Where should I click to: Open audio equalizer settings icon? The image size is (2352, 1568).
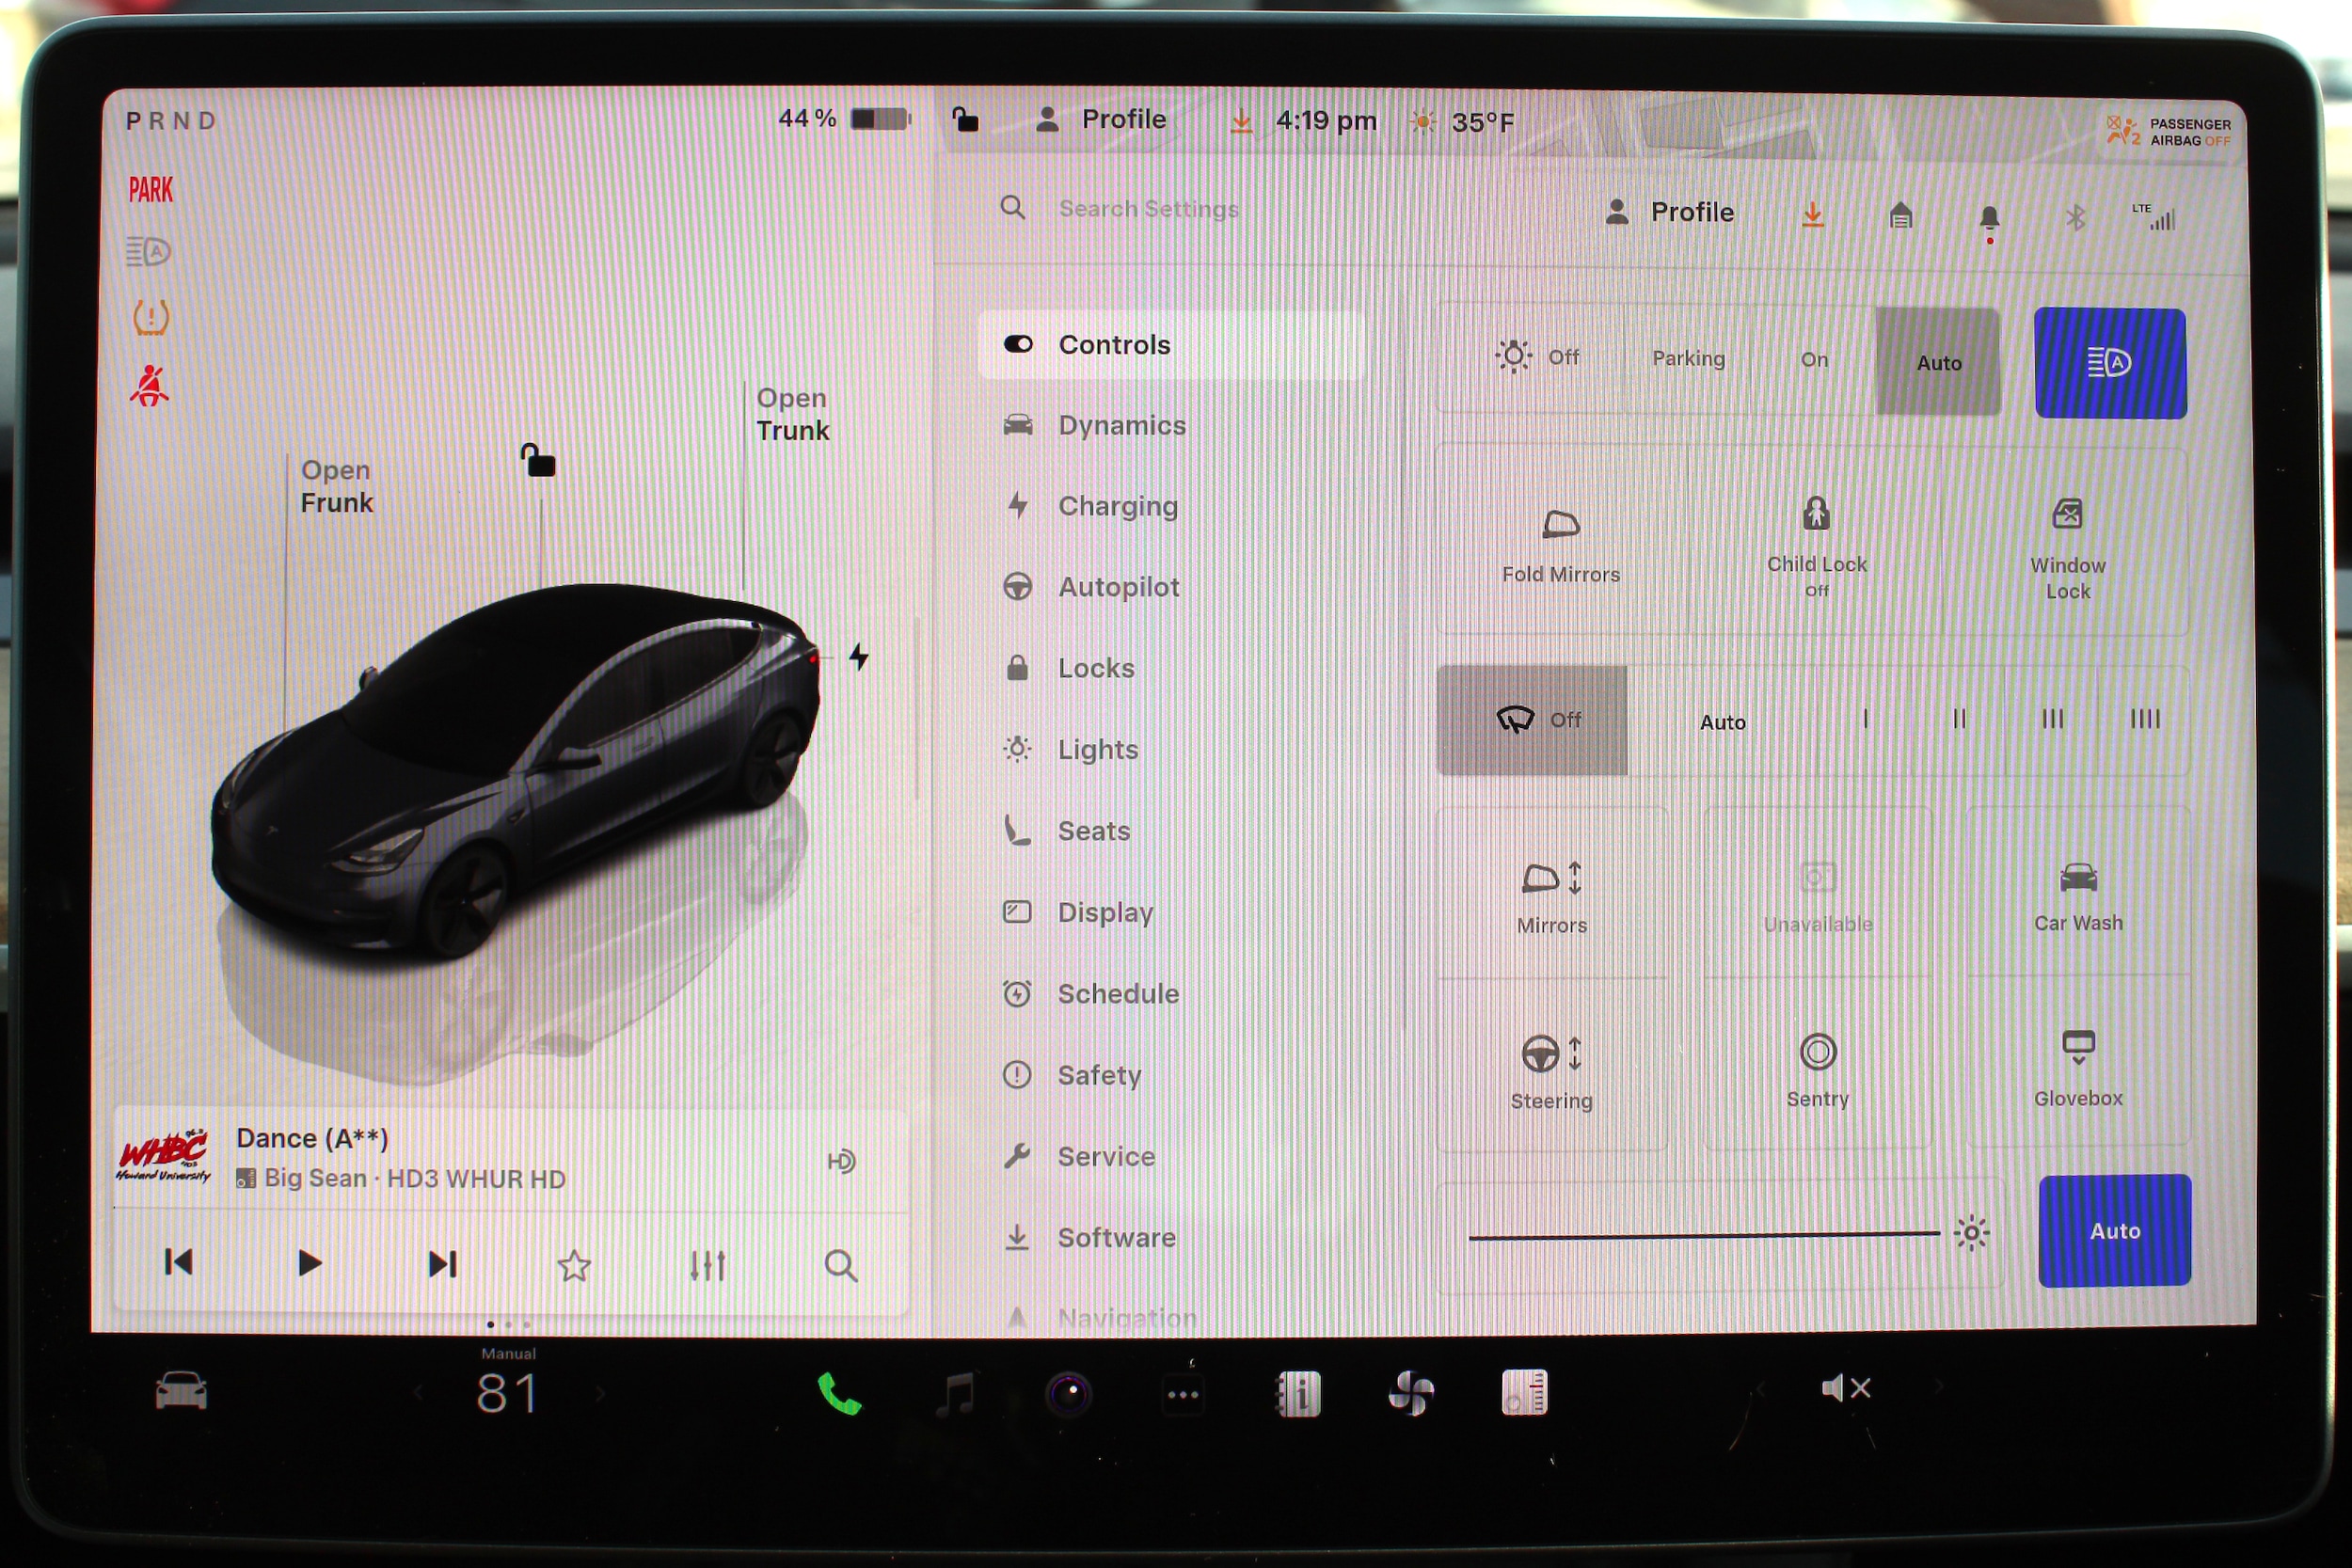click(707, 1266)
